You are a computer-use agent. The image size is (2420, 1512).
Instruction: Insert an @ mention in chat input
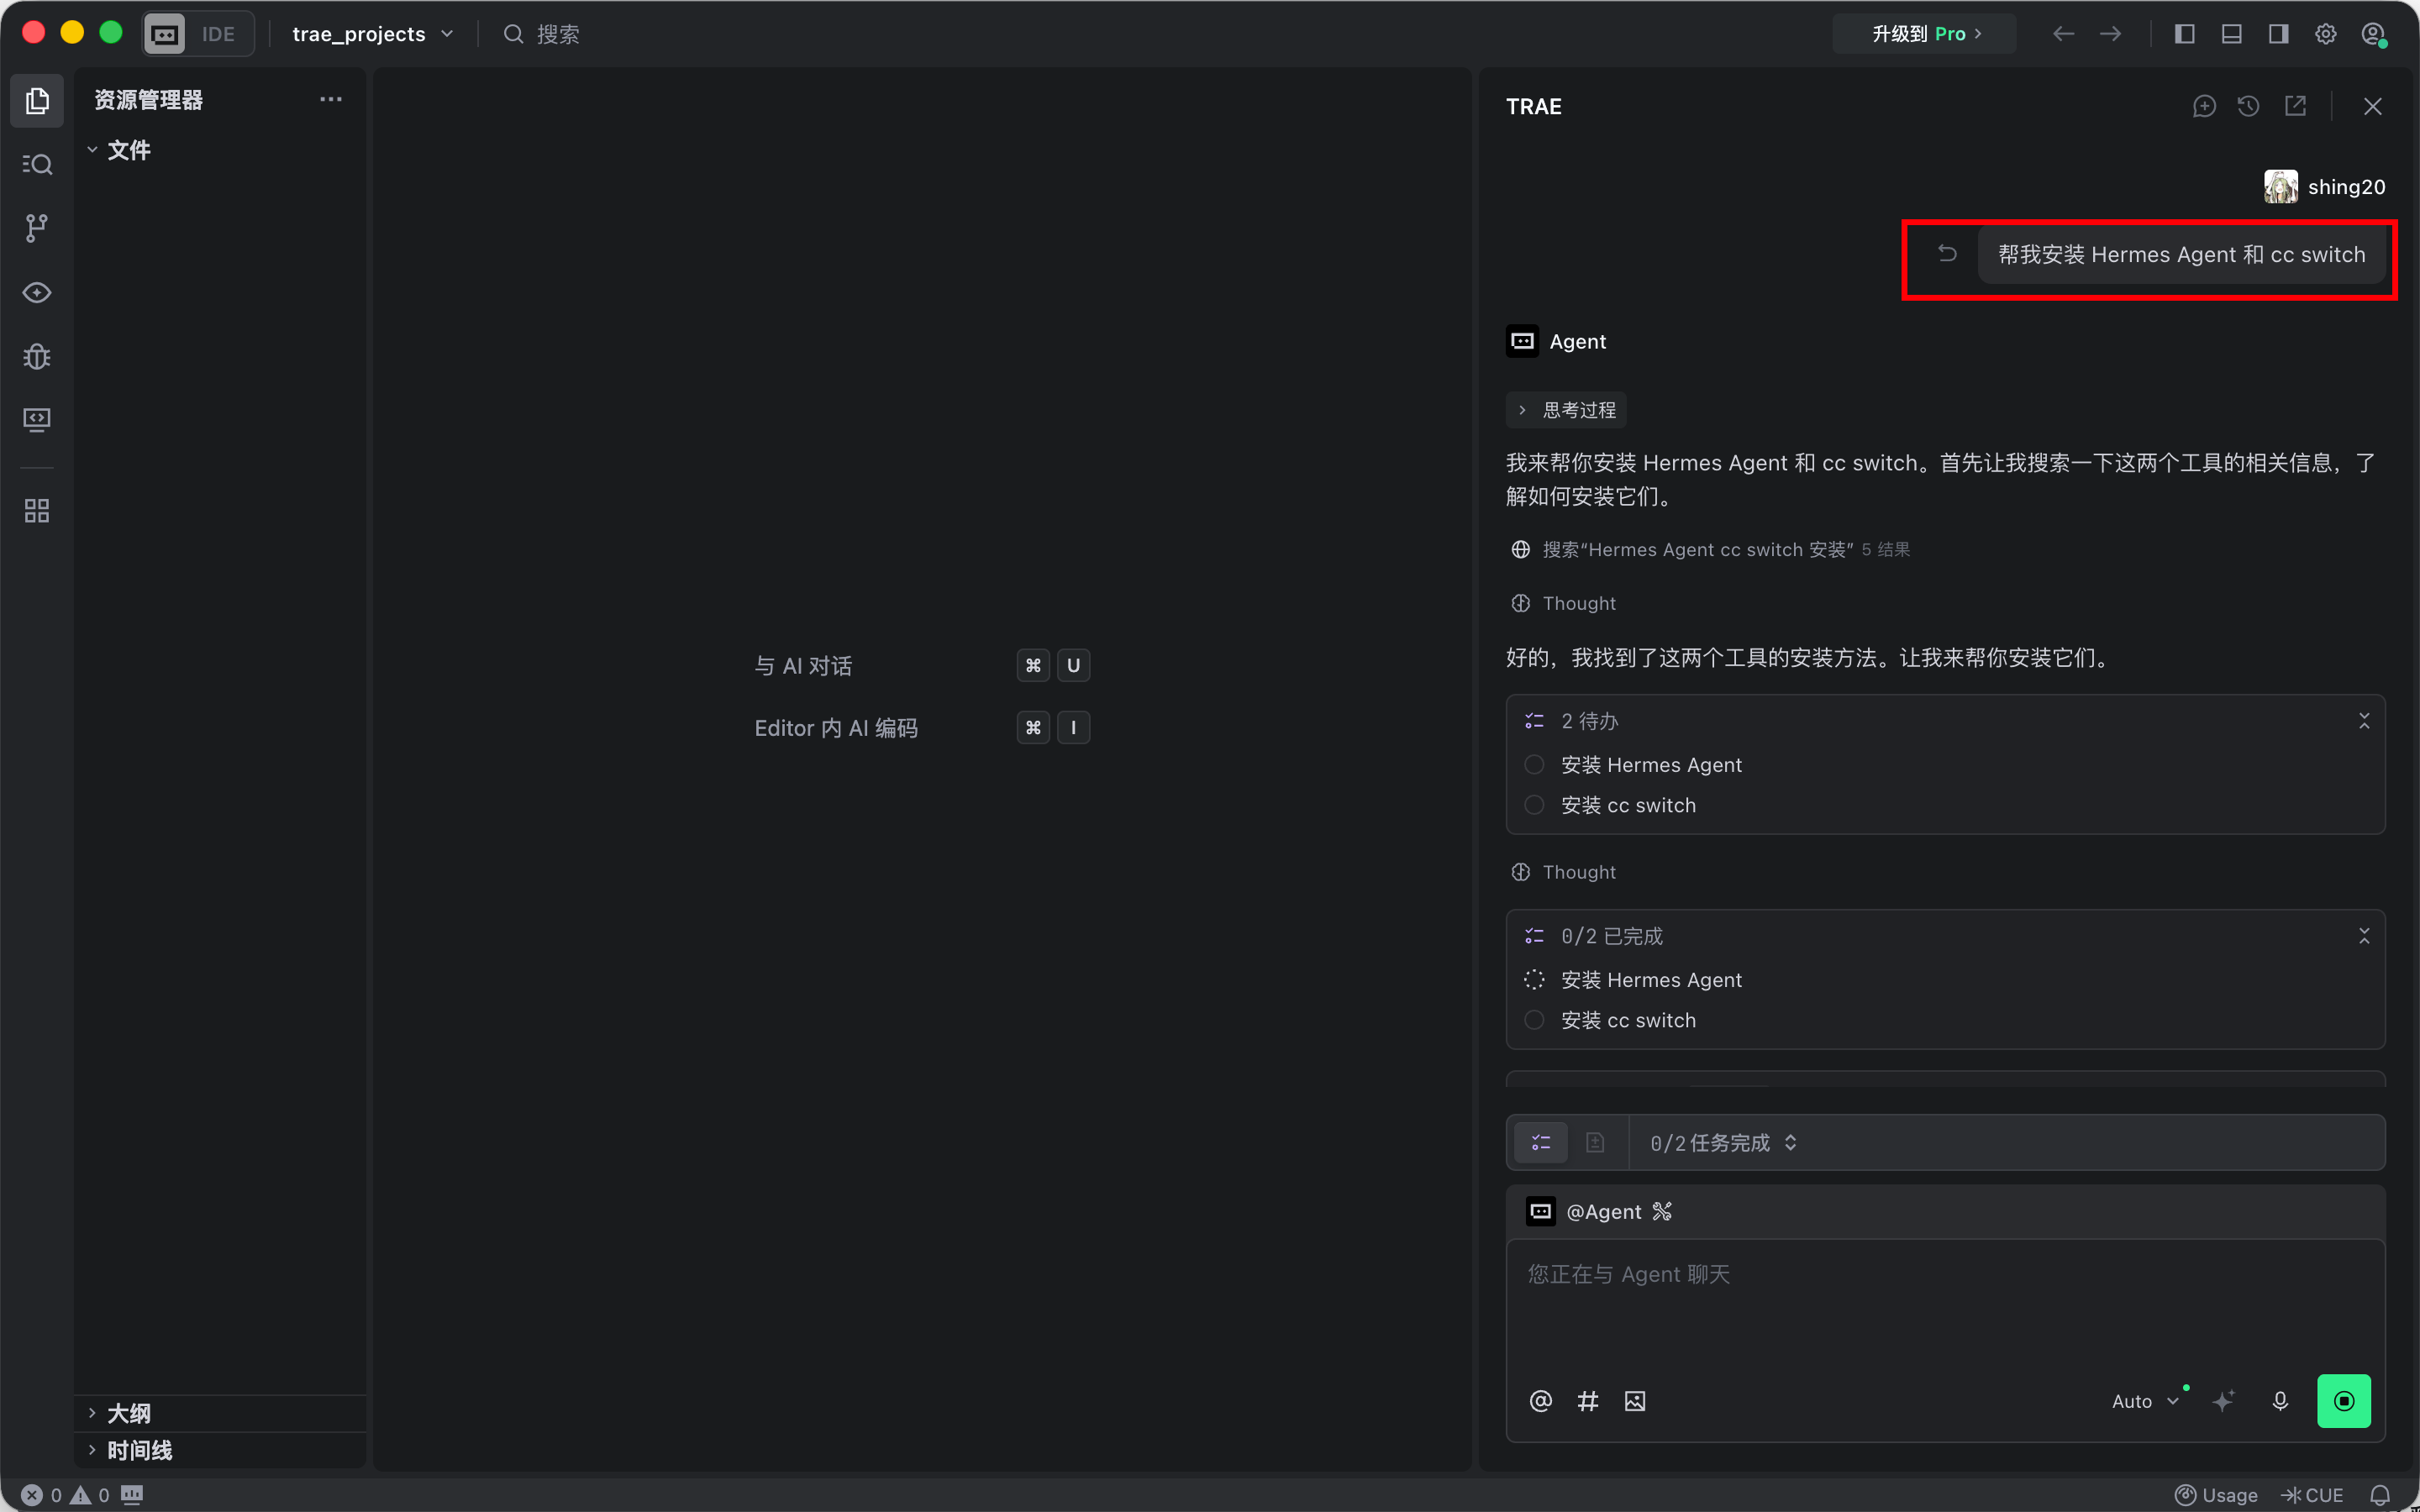click(1541, 1401)
